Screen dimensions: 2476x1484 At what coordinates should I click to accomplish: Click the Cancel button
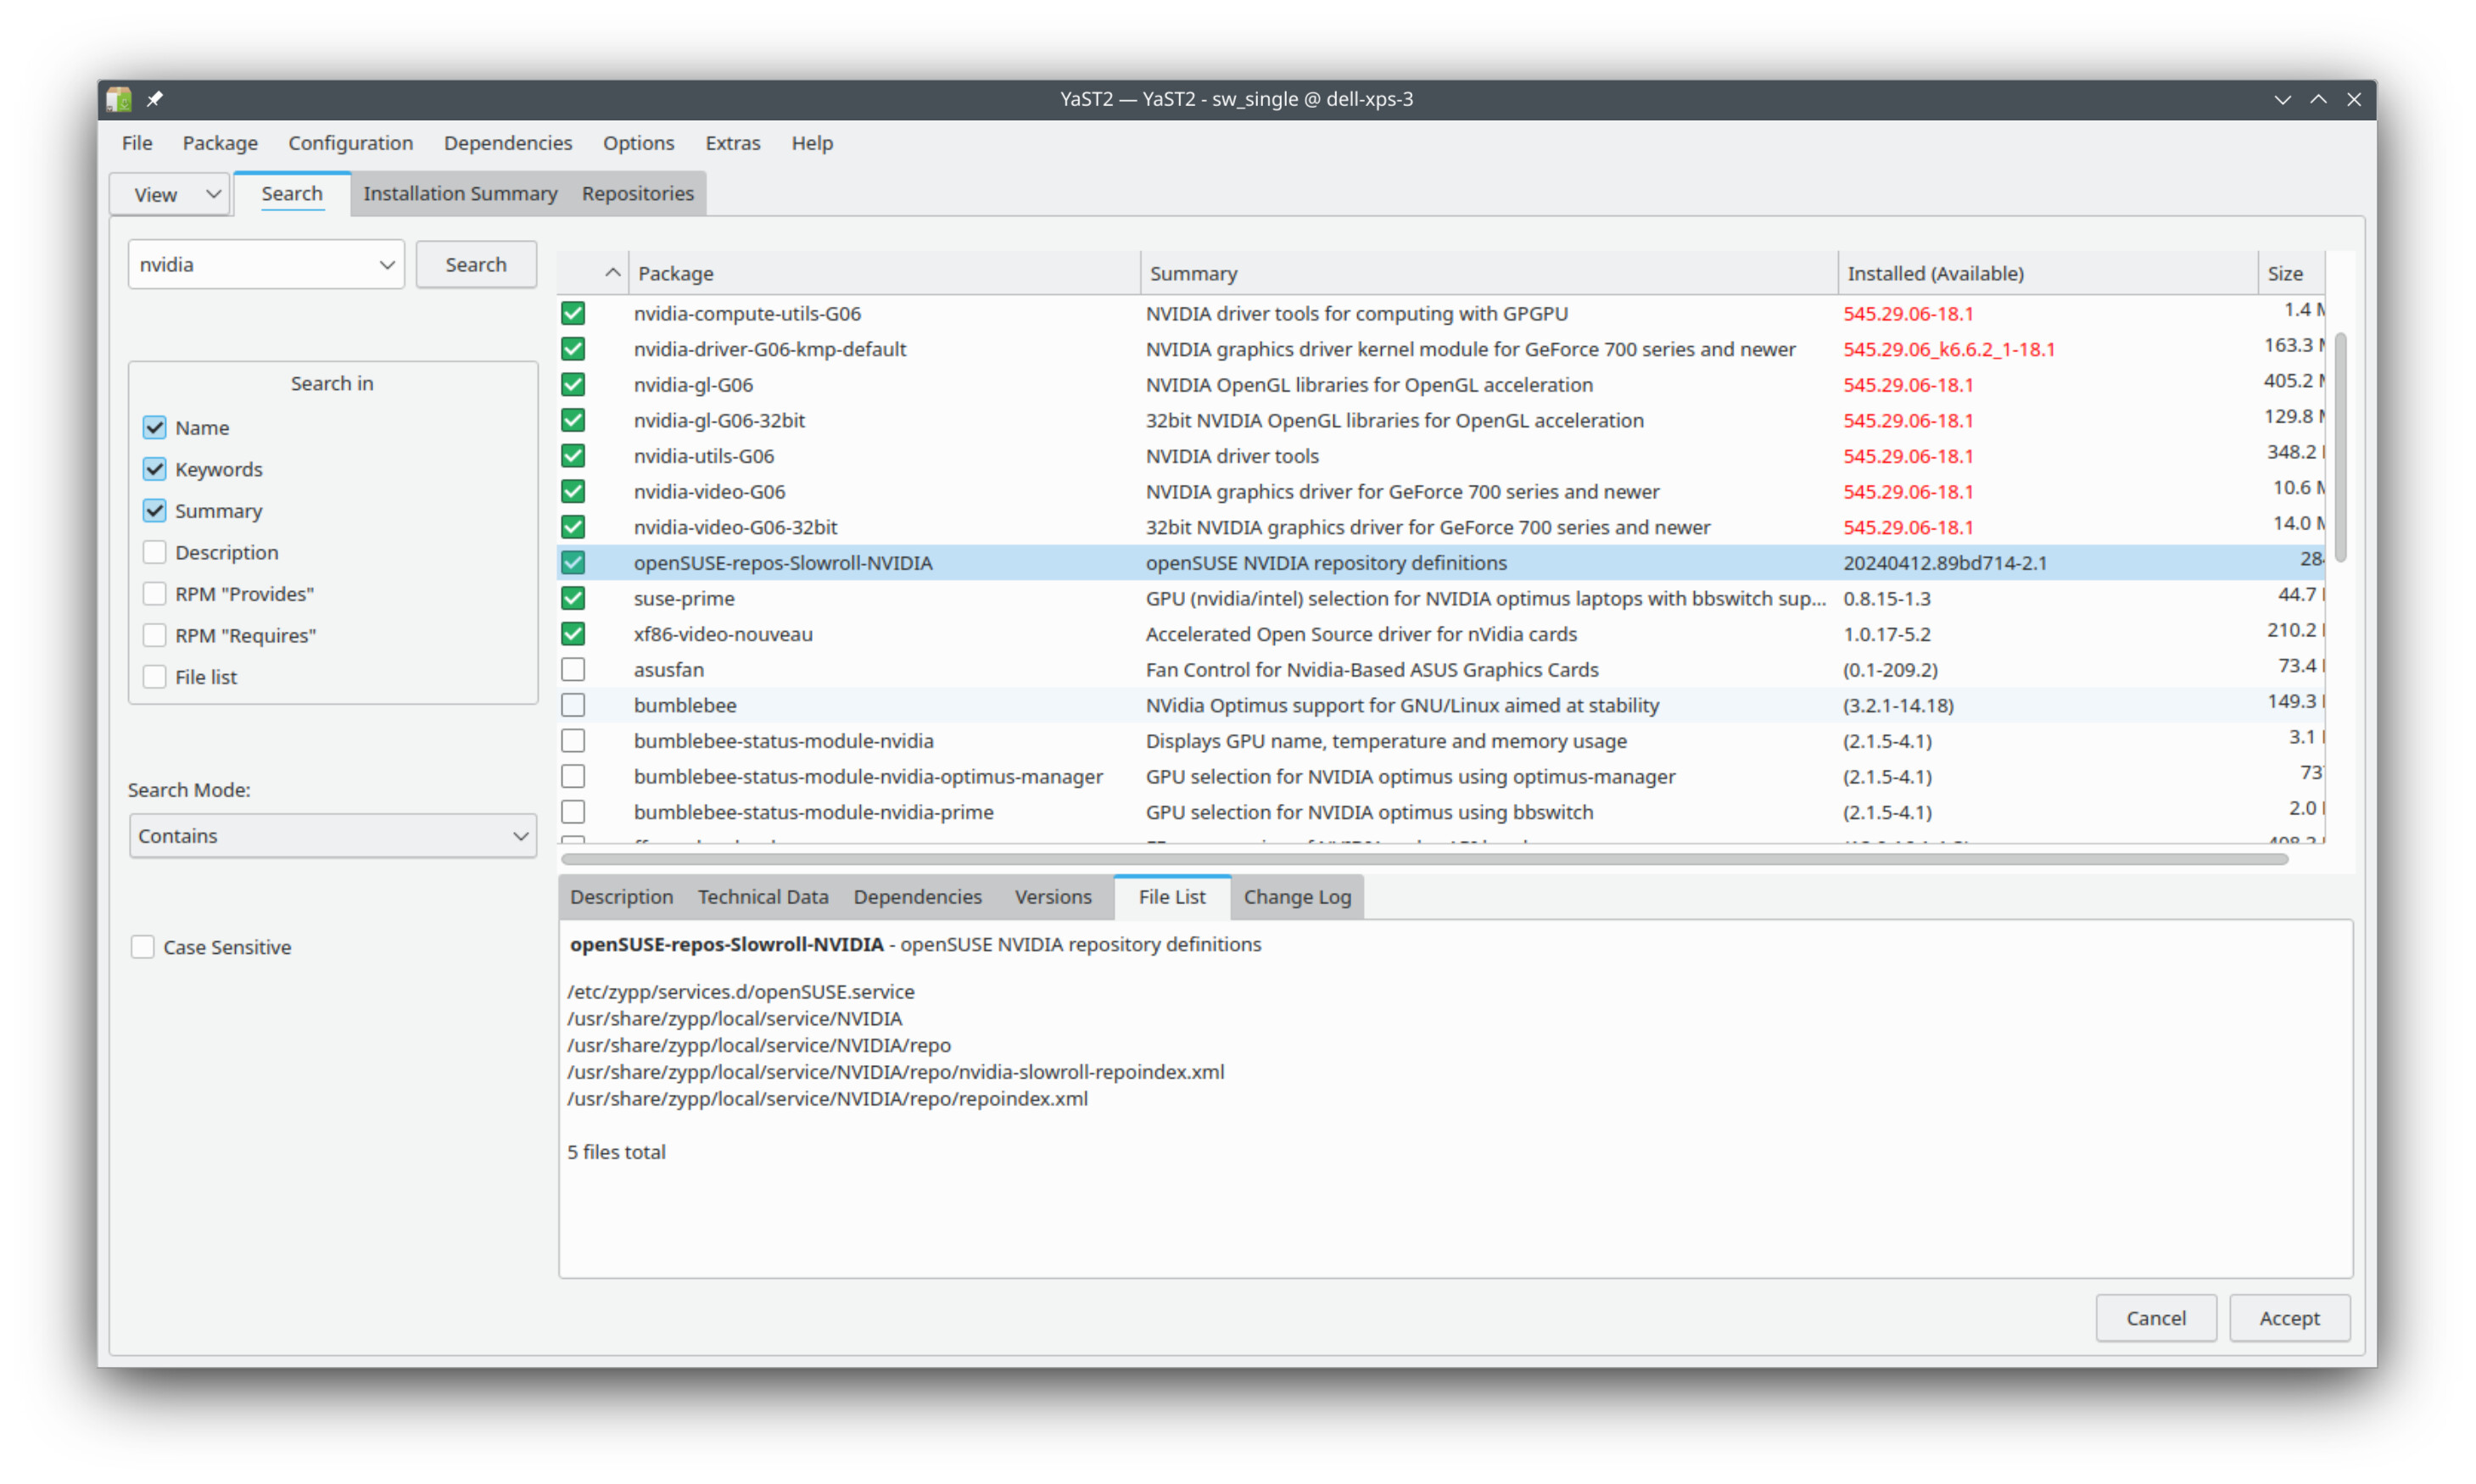pyautogui.click(x=2156, y=1319)
